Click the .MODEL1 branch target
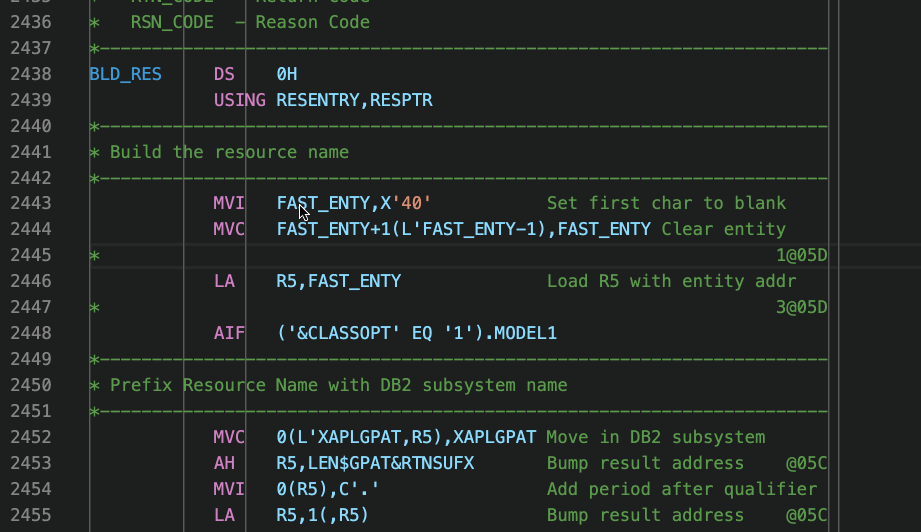The width and height of the screenshot is (921, 532). coord(520,333)
